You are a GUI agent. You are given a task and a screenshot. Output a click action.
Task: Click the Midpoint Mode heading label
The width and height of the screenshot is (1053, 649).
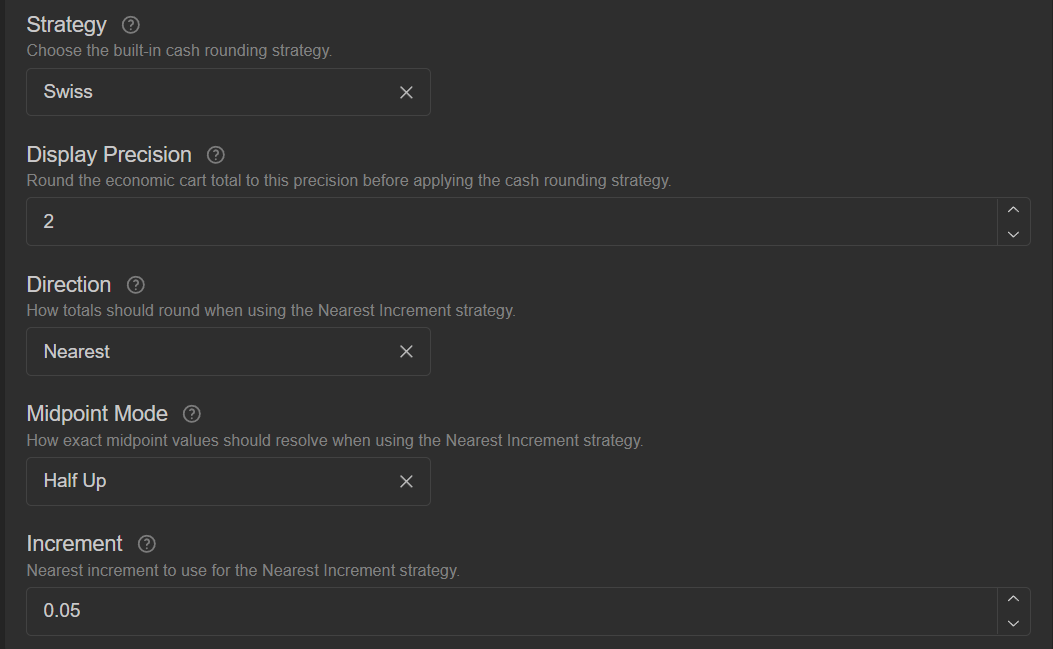tap(97, 414)
